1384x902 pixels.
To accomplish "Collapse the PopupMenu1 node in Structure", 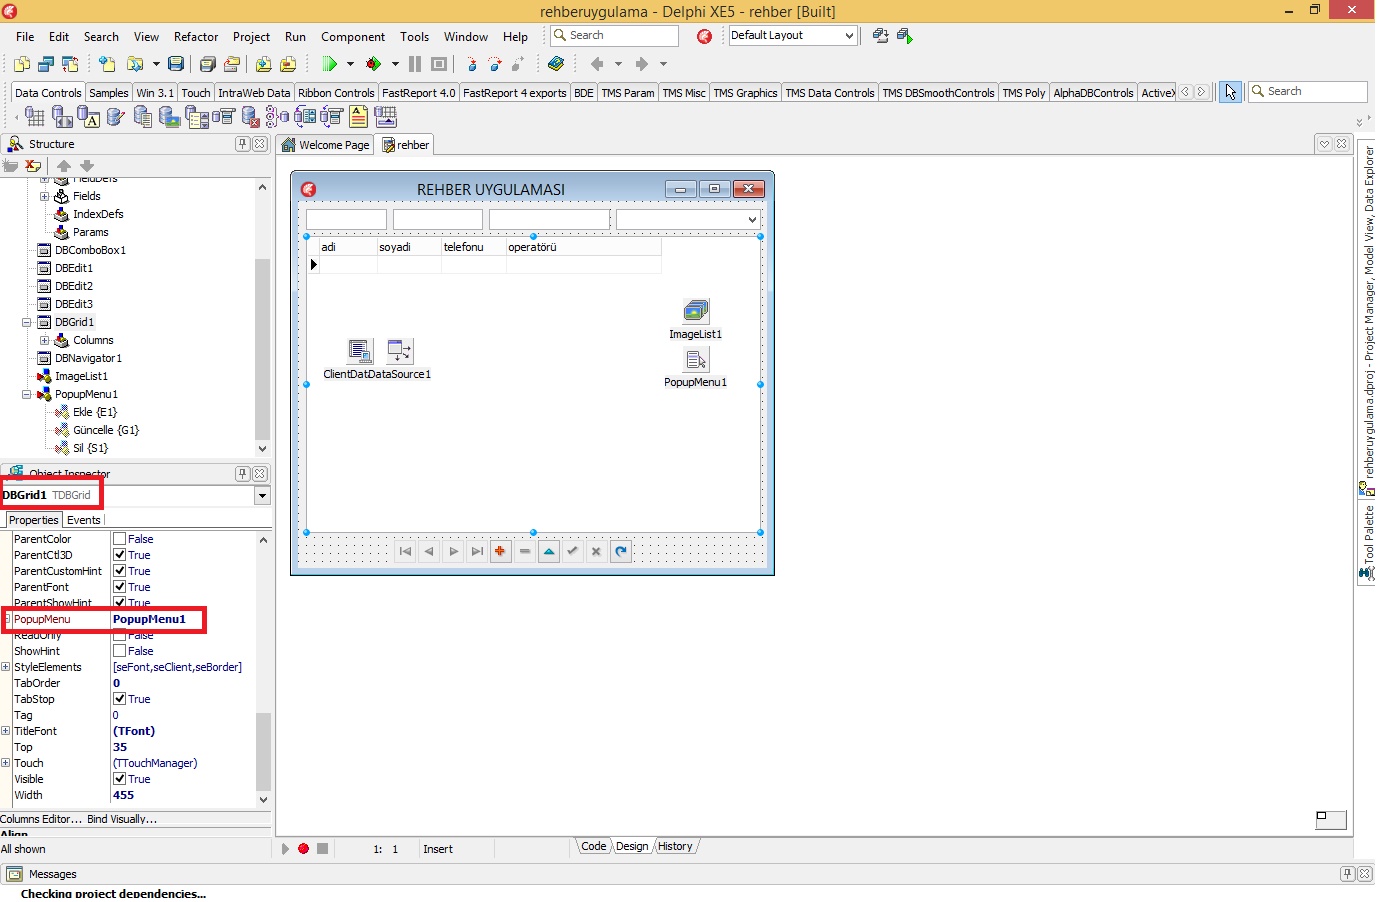I will pyautogui.click(x=27, y=394).
